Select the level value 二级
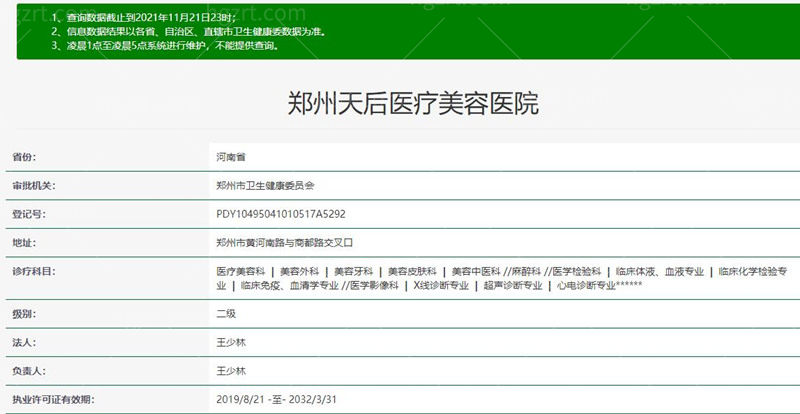The image size is (800, 414). pyautogui.click(x=226, y=314)
